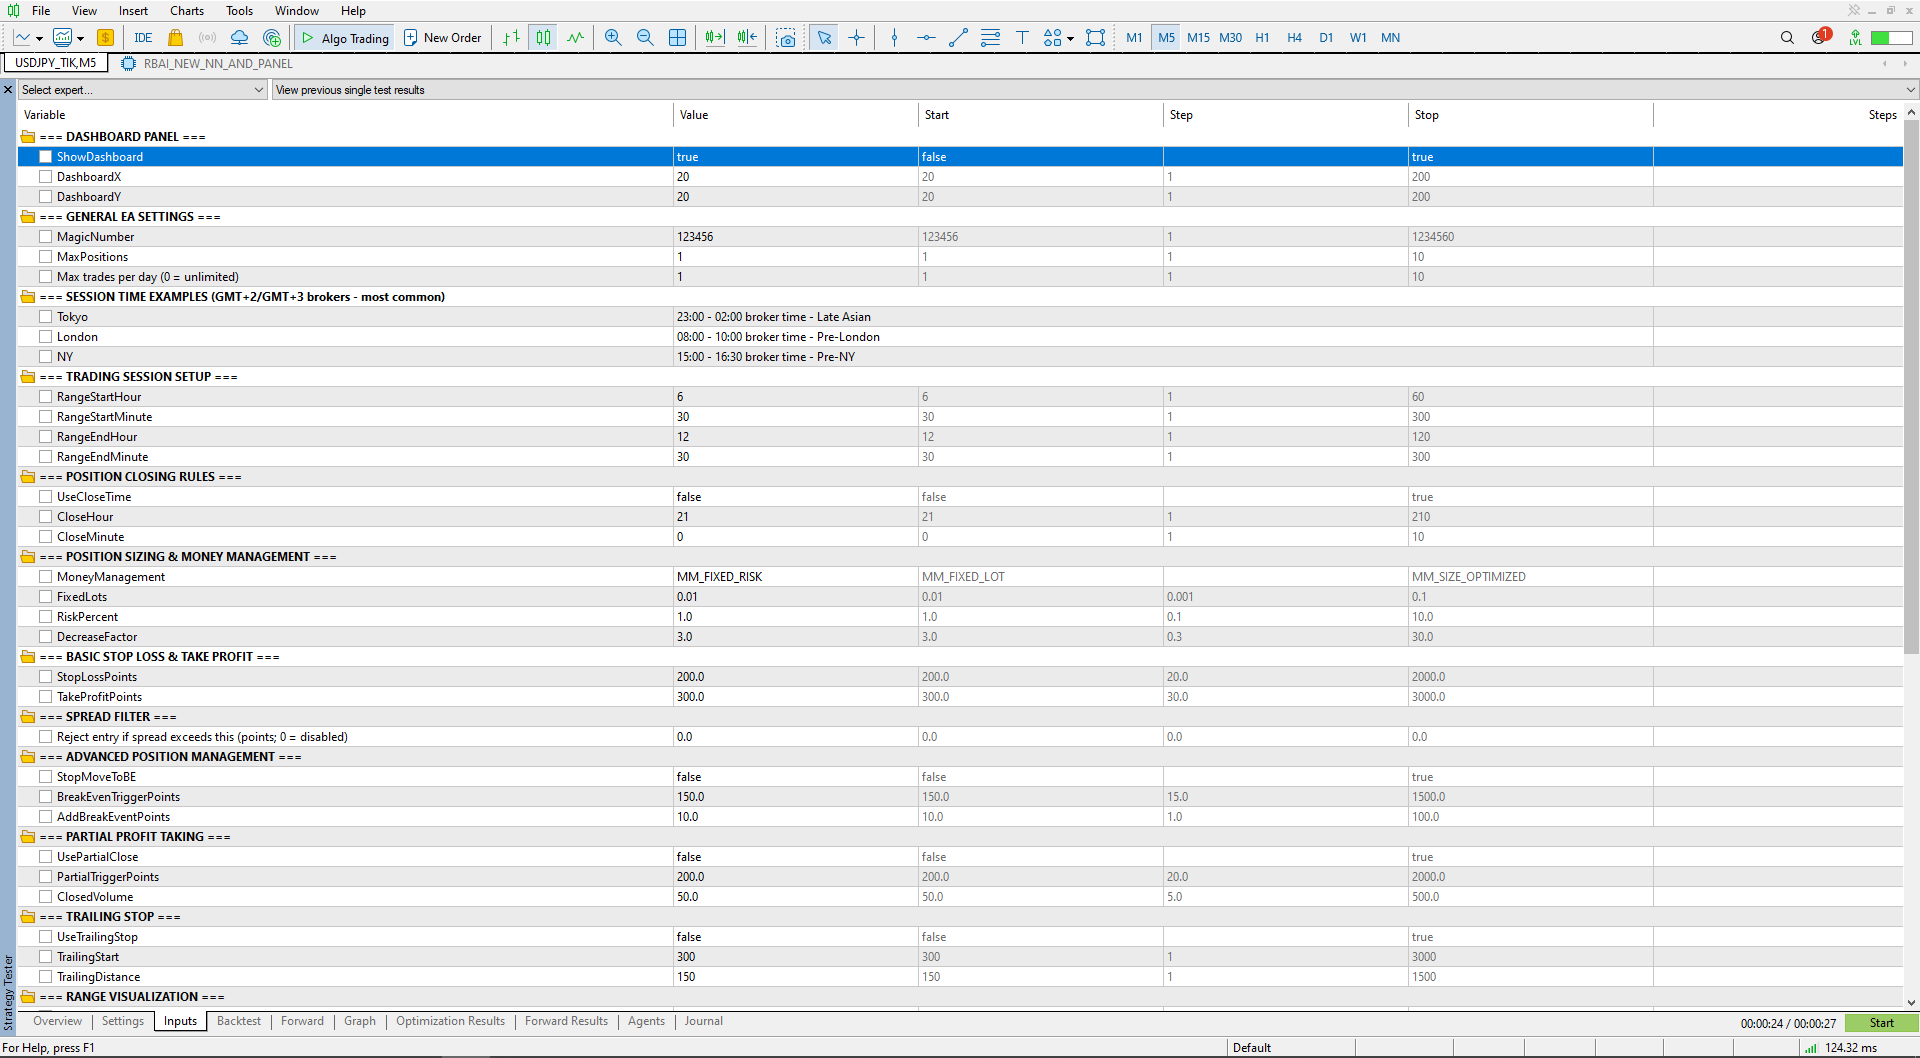Open the Optimization Results tab

[x=450, y=1021]
